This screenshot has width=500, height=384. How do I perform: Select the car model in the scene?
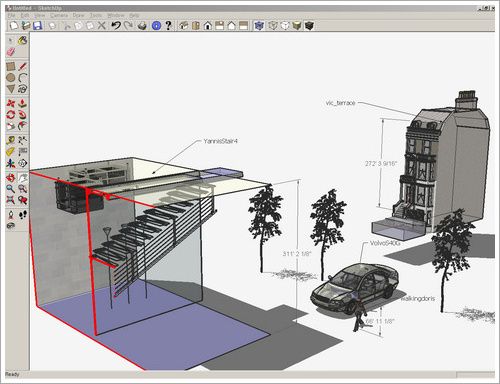click(354, 287)
